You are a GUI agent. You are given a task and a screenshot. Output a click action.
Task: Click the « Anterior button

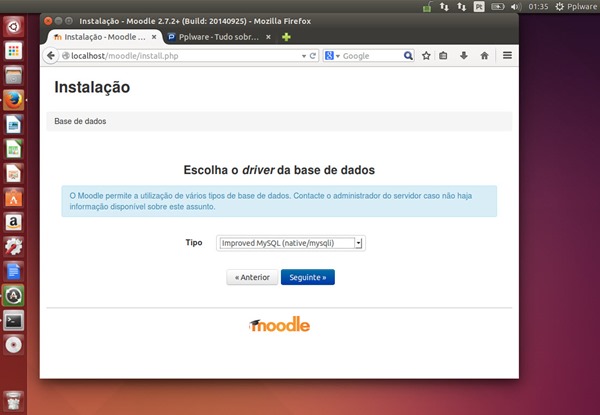[252, 277]
